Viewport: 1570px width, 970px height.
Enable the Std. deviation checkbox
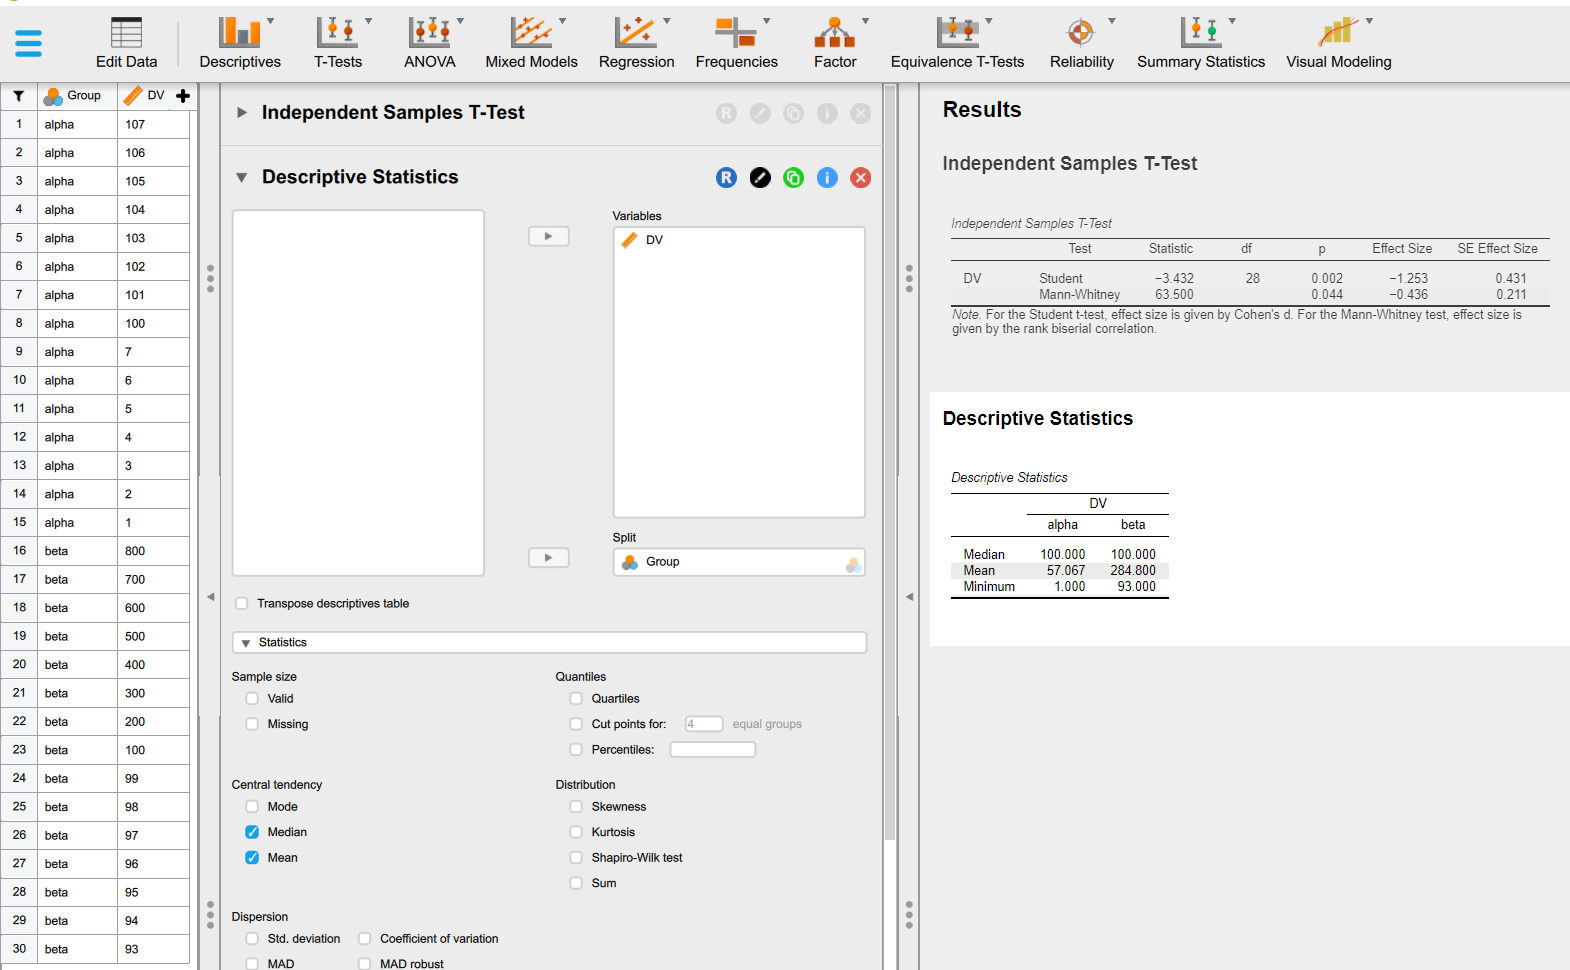coord(252,939)
